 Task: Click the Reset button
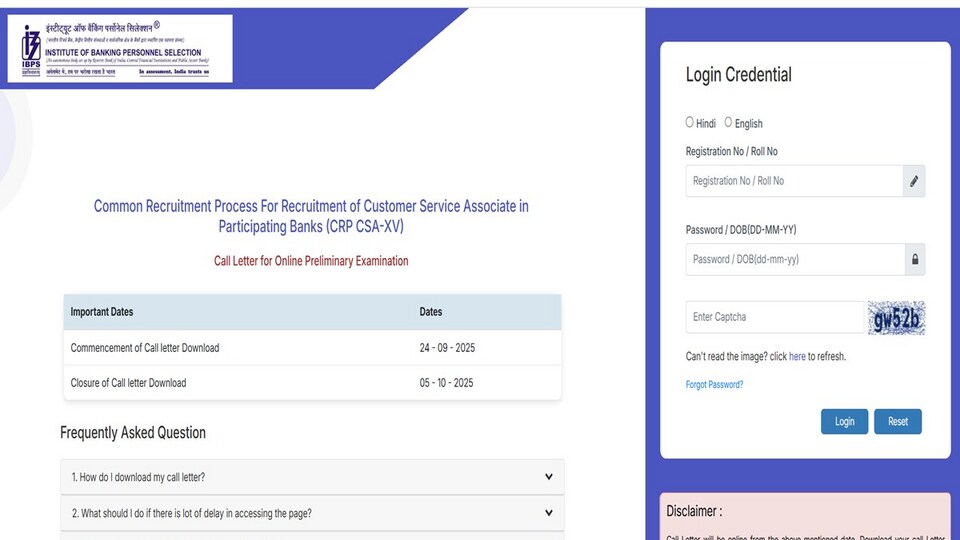coord(898,421)
